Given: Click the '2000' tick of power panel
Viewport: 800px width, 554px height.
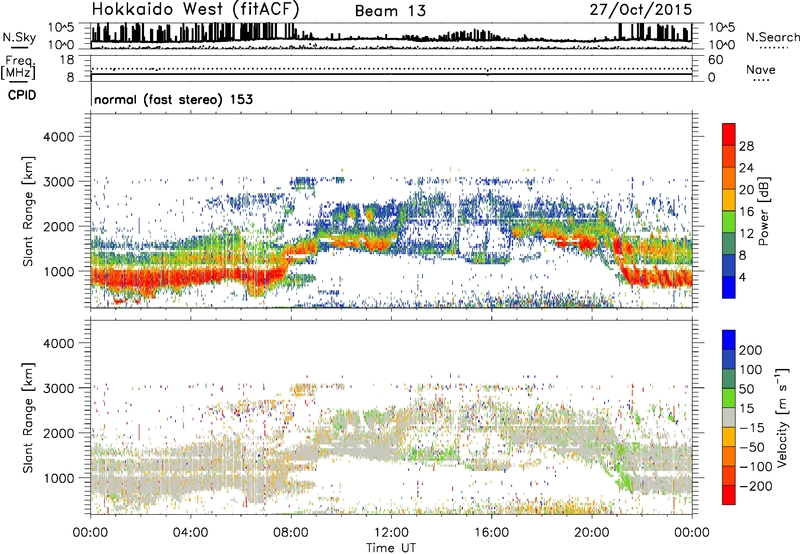Looking at the screenshot, I should click(x=59, y=226).
